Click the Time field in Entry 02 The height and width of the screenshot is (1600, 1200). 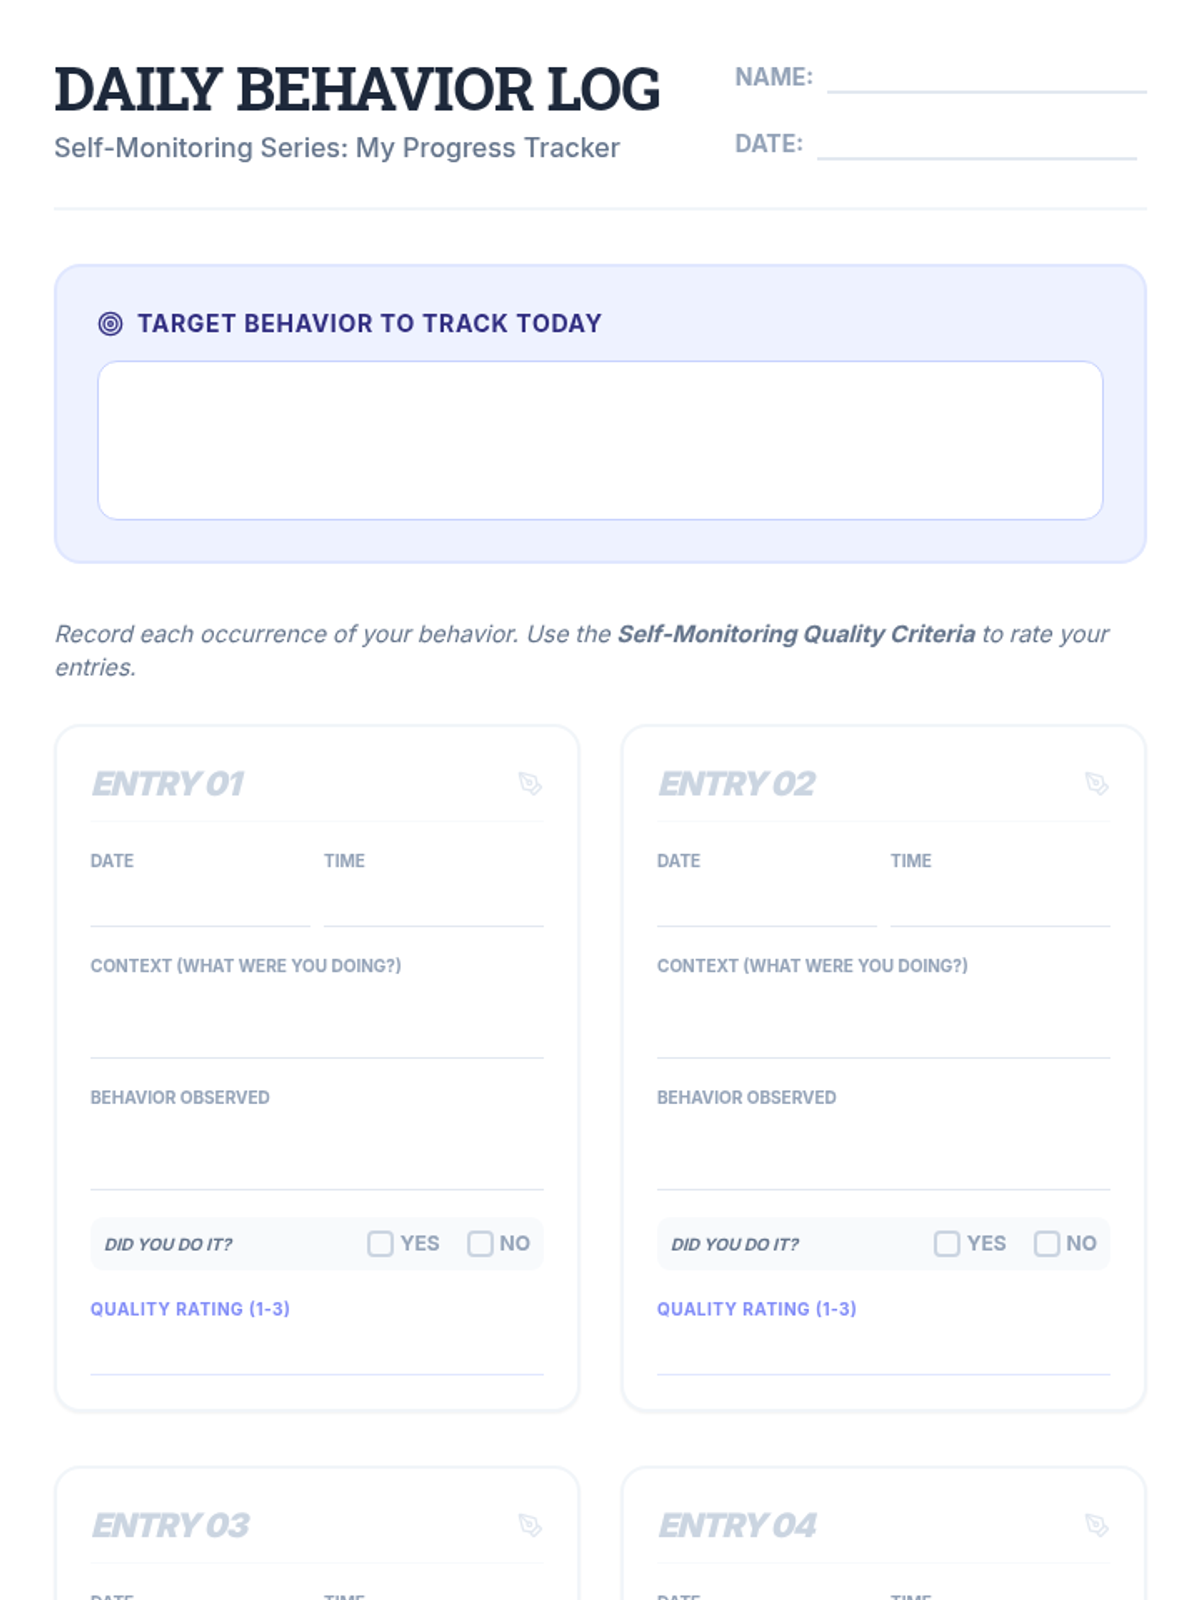pos(1000,905)
